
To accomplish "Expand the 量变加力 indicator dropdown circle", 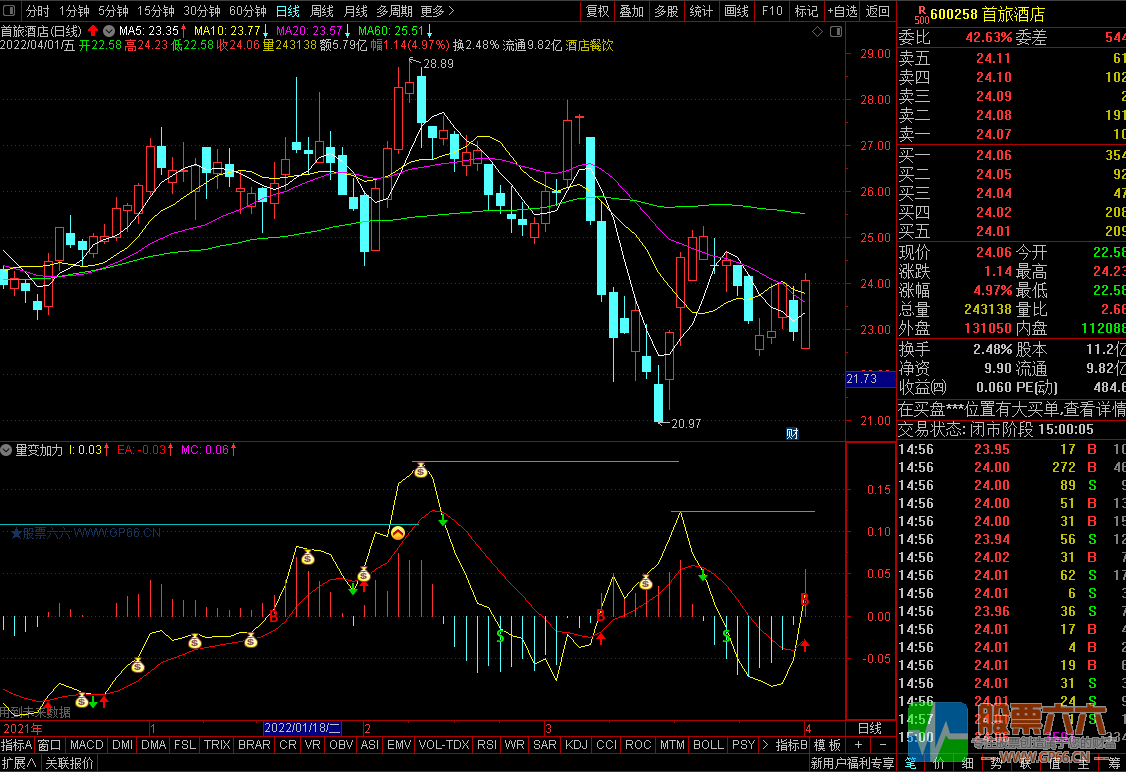I will pyautogui.click(x=6, y=450).
